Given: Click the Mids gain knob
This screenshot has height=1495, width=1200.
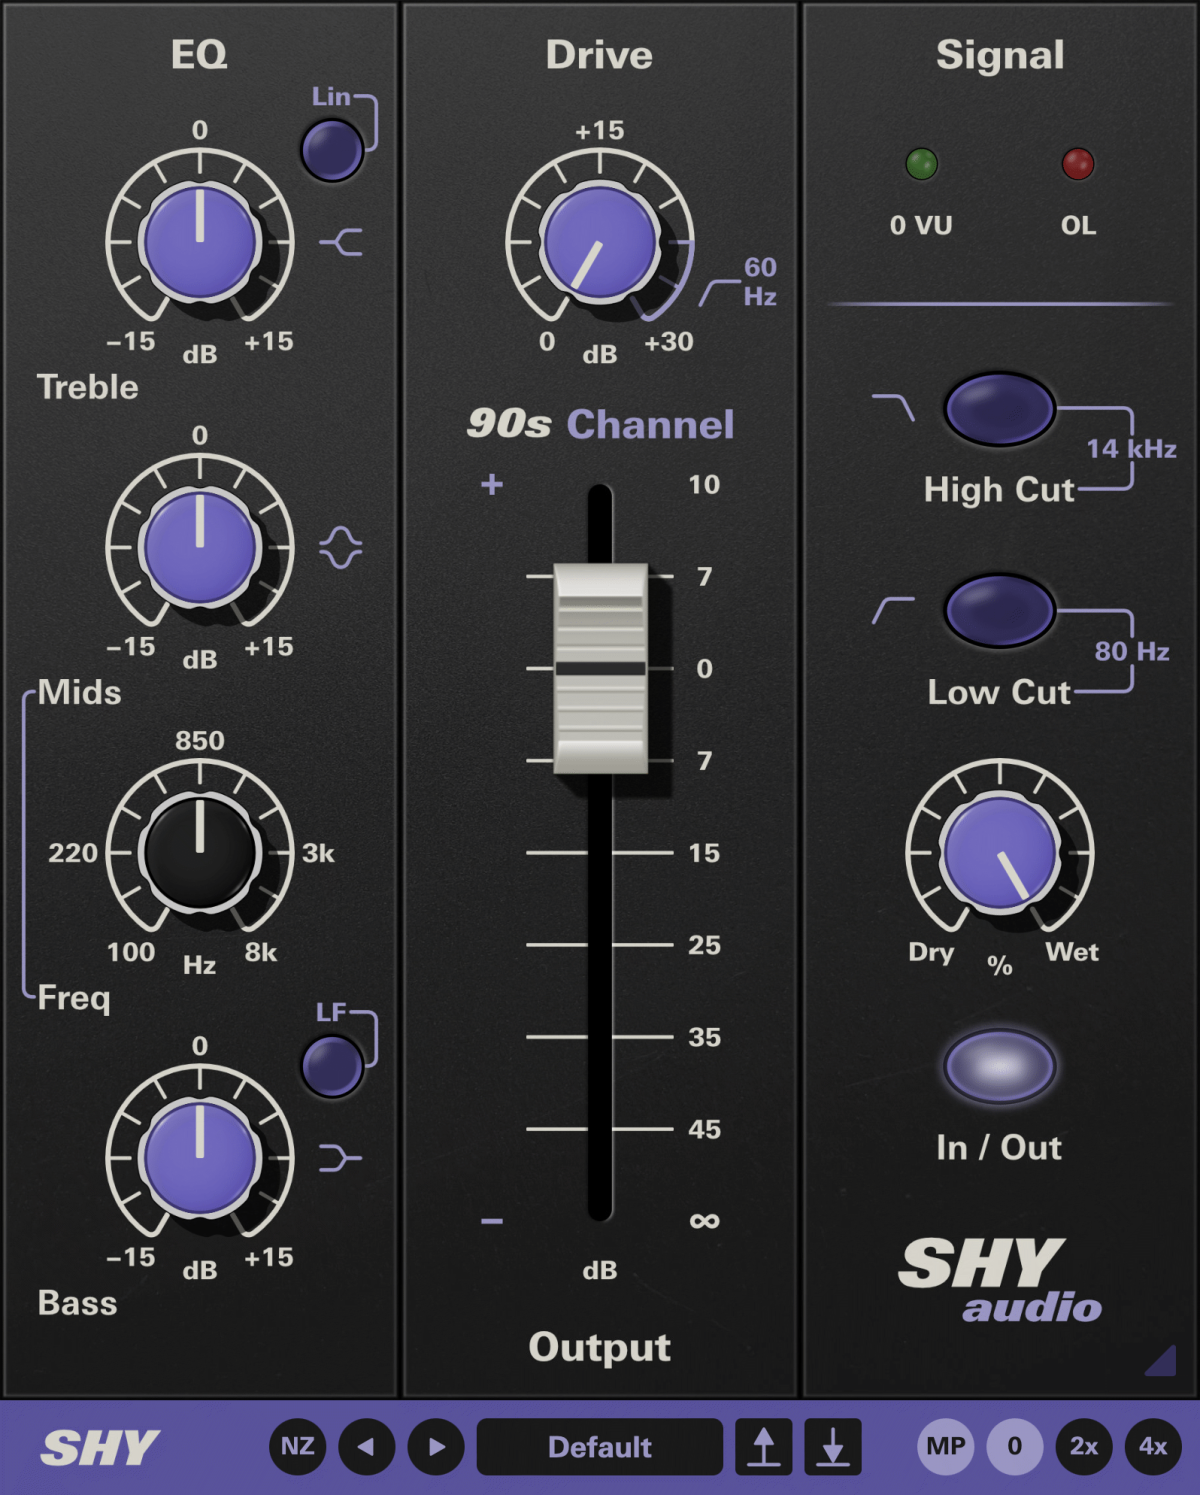Looking at the screenshot, I should coord(200,547).
